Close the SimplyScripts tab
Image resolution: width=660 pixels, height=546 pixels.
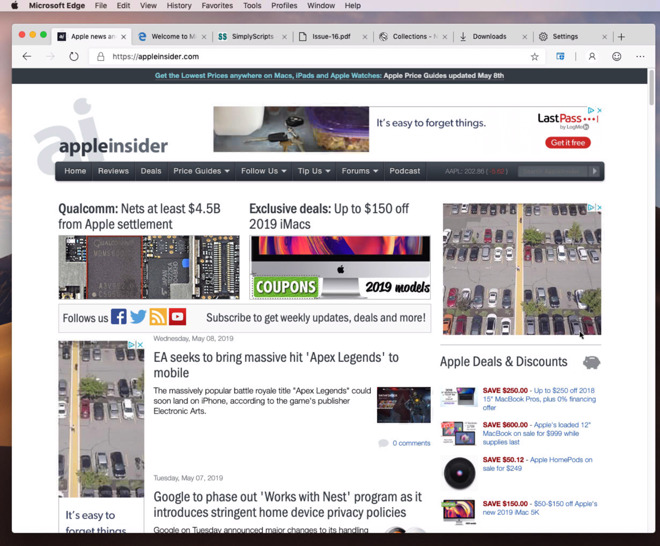click(x=285, y=37)
